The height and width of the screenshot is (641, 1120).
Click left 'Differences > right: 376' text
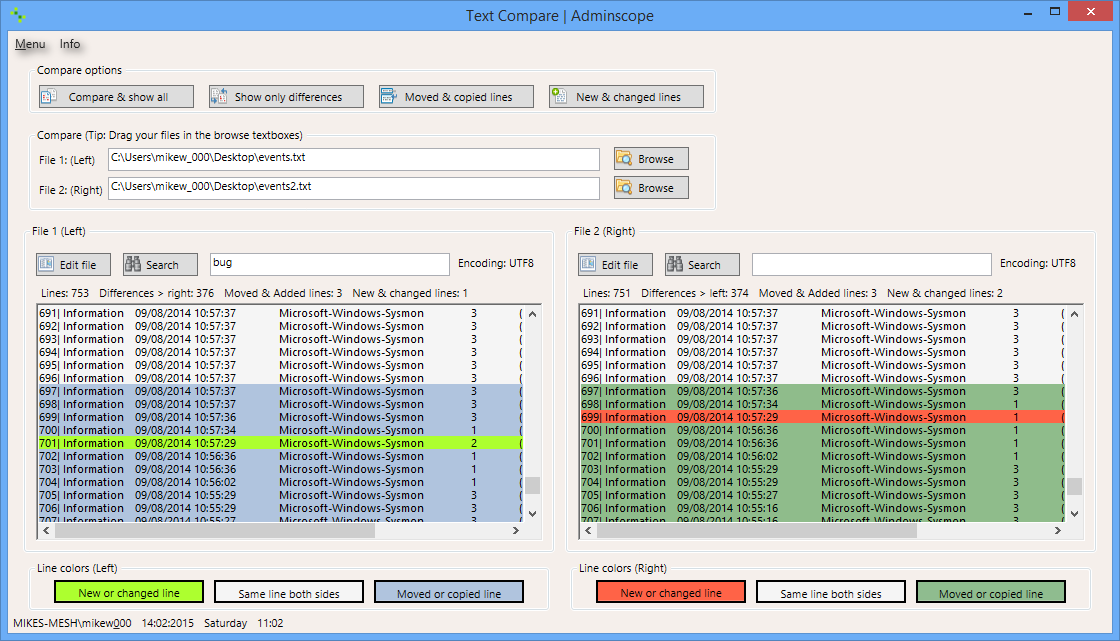[x=156, y=293]
